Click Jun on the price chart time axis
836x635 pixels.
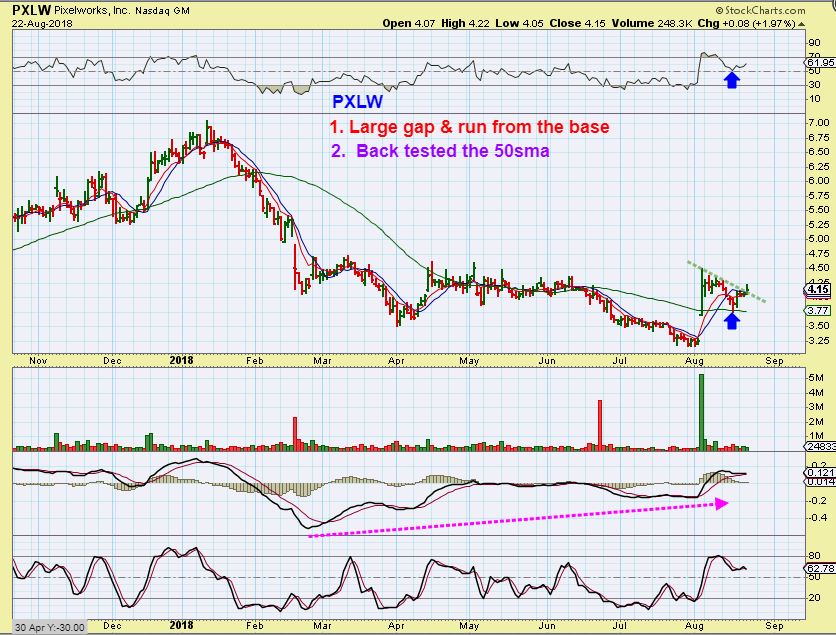point(547,360)
